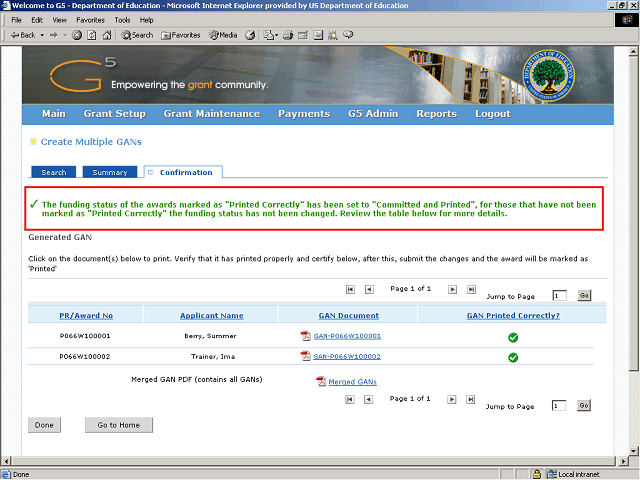Open the Tools menu
Viewport: 640px width, 480px height.
tap(122, 20)
